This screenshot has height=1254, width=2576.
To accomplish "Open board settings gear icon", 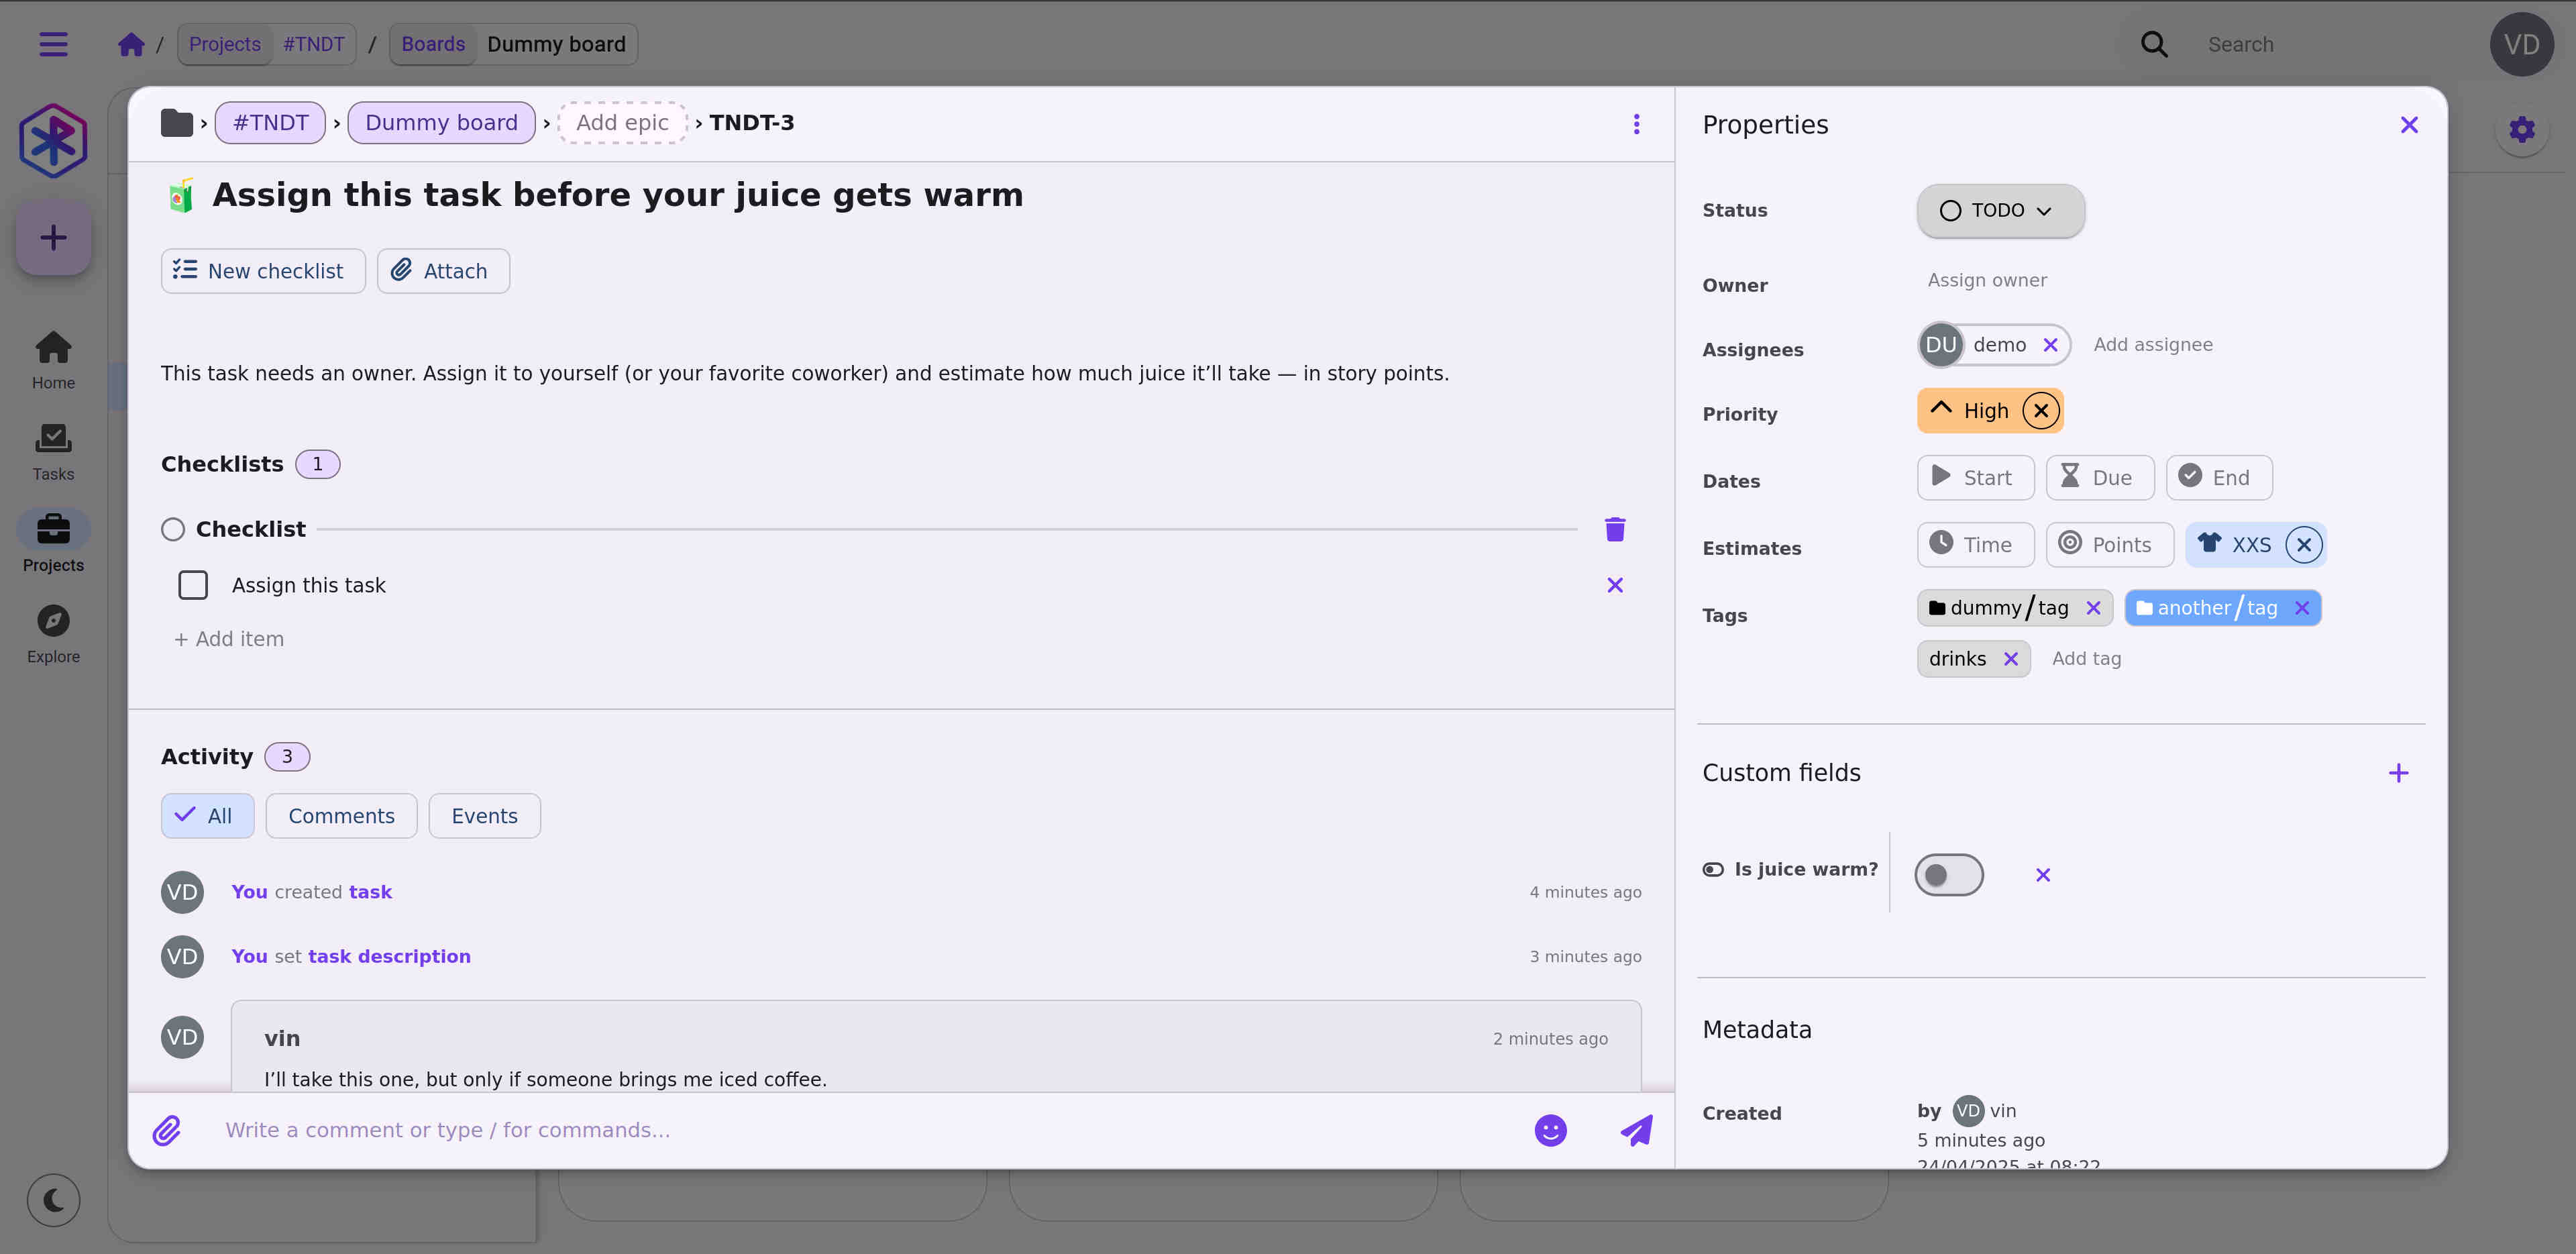I will (x=2521, y=129).
